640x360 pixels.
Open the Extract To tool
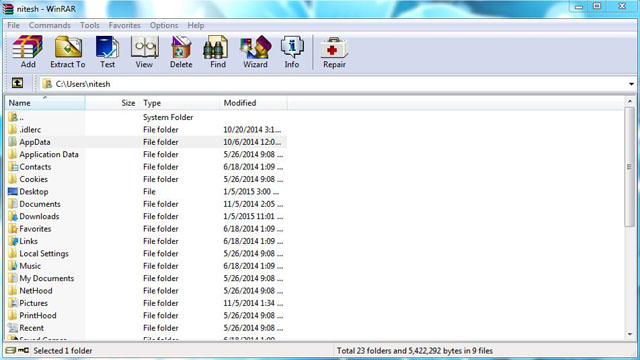68,52
